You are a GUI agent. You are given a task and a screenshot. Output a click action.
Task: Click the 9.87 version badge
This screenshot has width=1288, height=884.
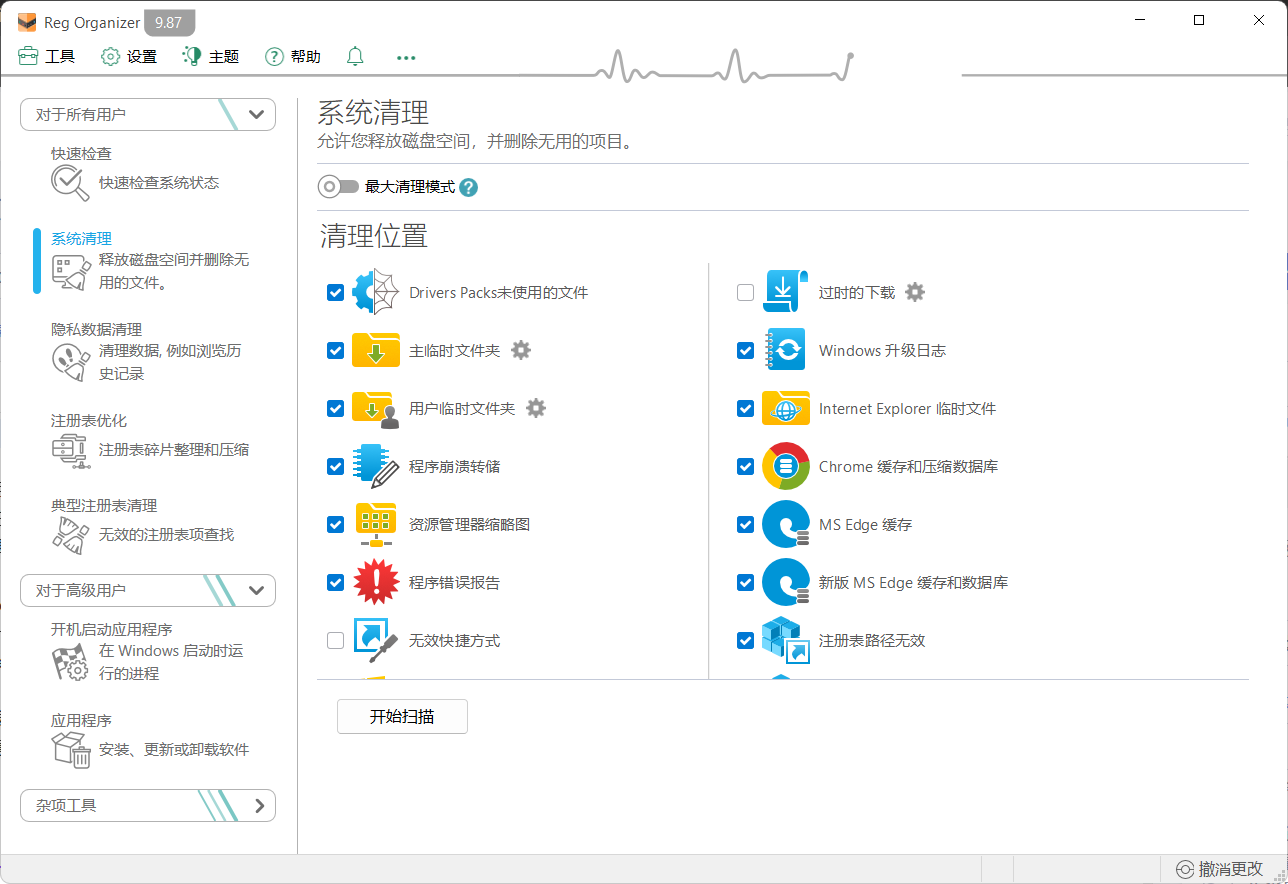click(169, 22)
